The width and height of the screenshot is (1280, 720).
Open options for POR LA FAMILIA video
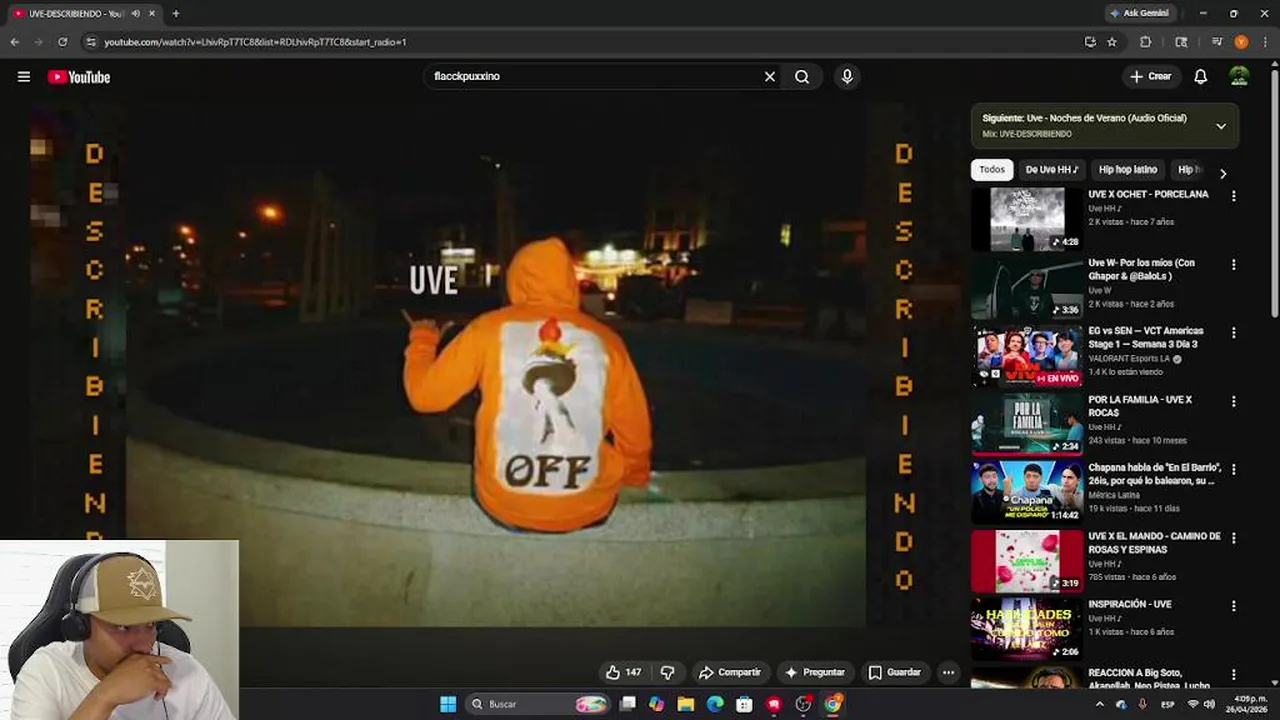coord(1233,402)
